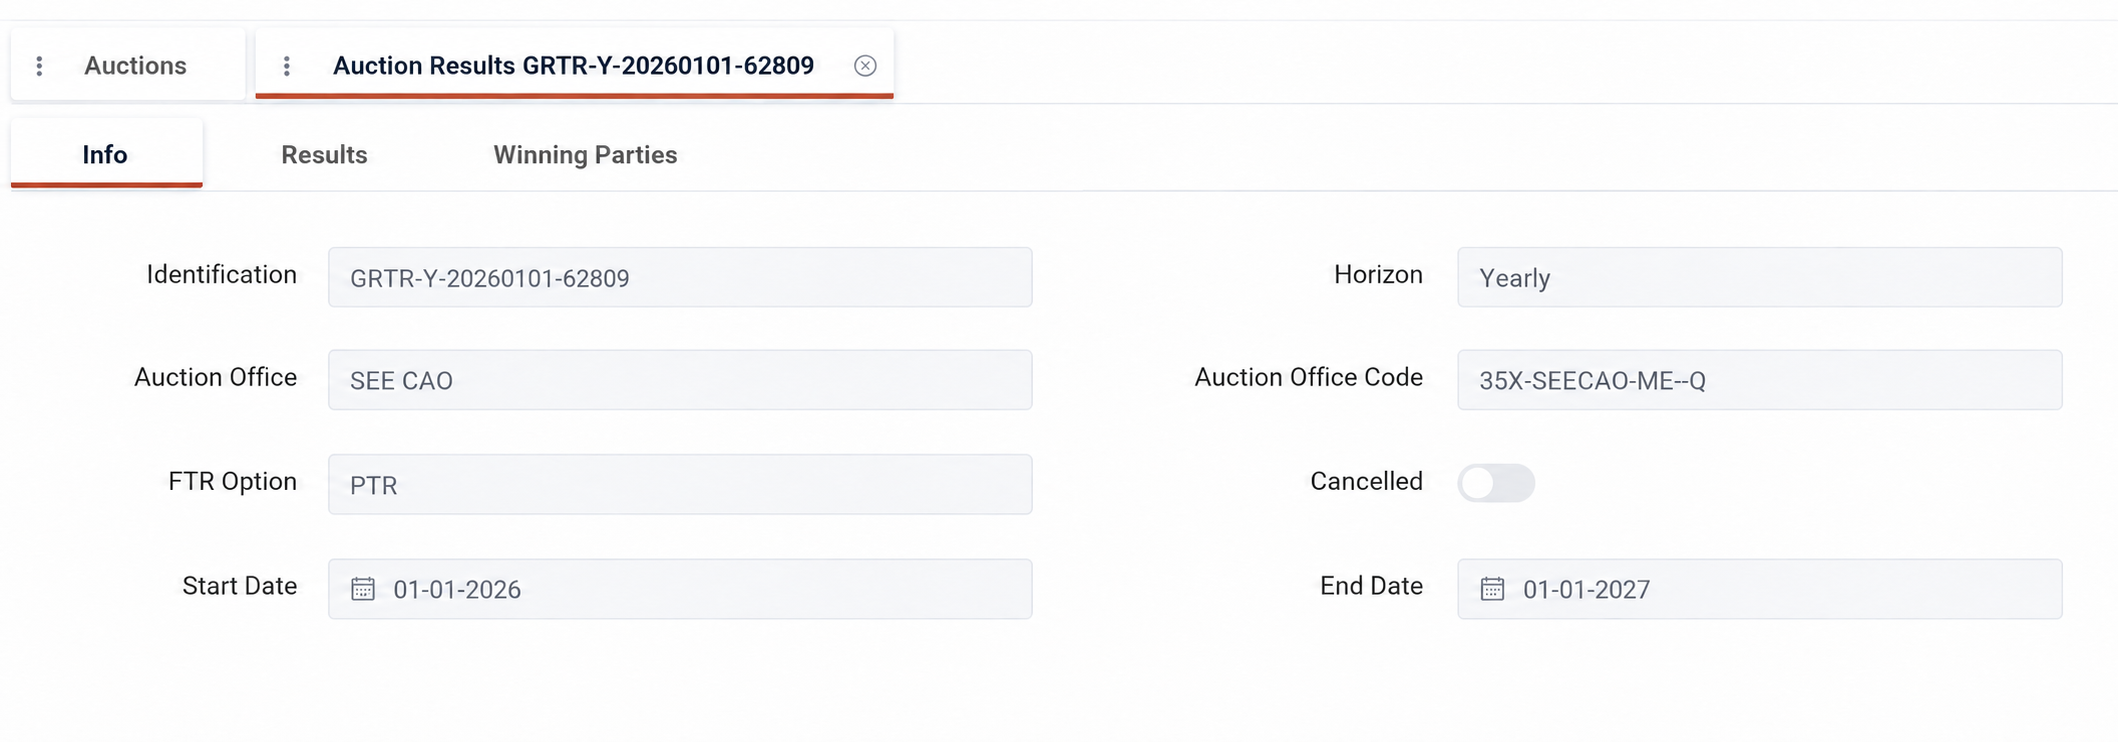
Task: Click the FTR Option field showing PTR
Action: pyautogui.click(x=680, y=485)
